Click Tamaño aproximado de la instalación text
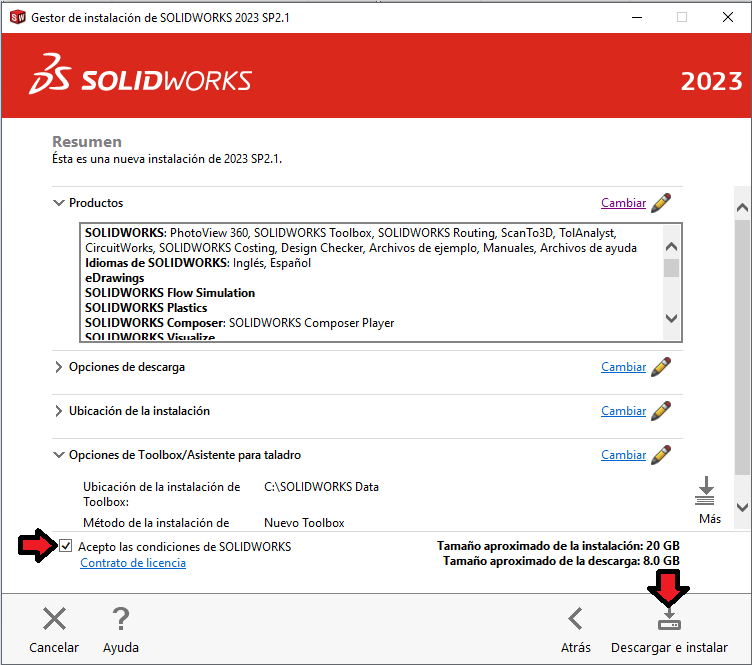752x665 pixels. tap(558, 546)
